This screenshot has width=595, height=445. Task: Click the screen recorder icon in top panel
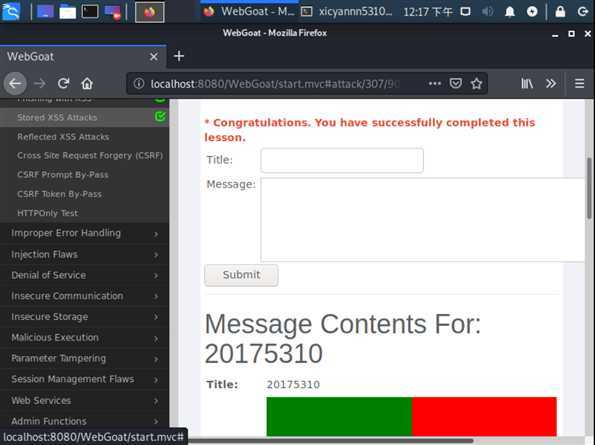tap(113, 12)
